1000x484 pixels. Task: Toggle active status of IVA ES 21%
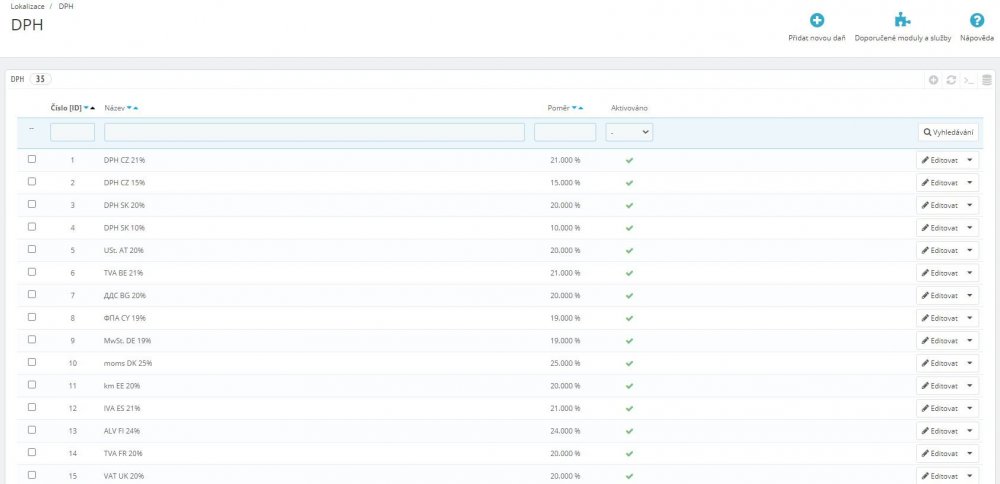(x=629, y=409)
